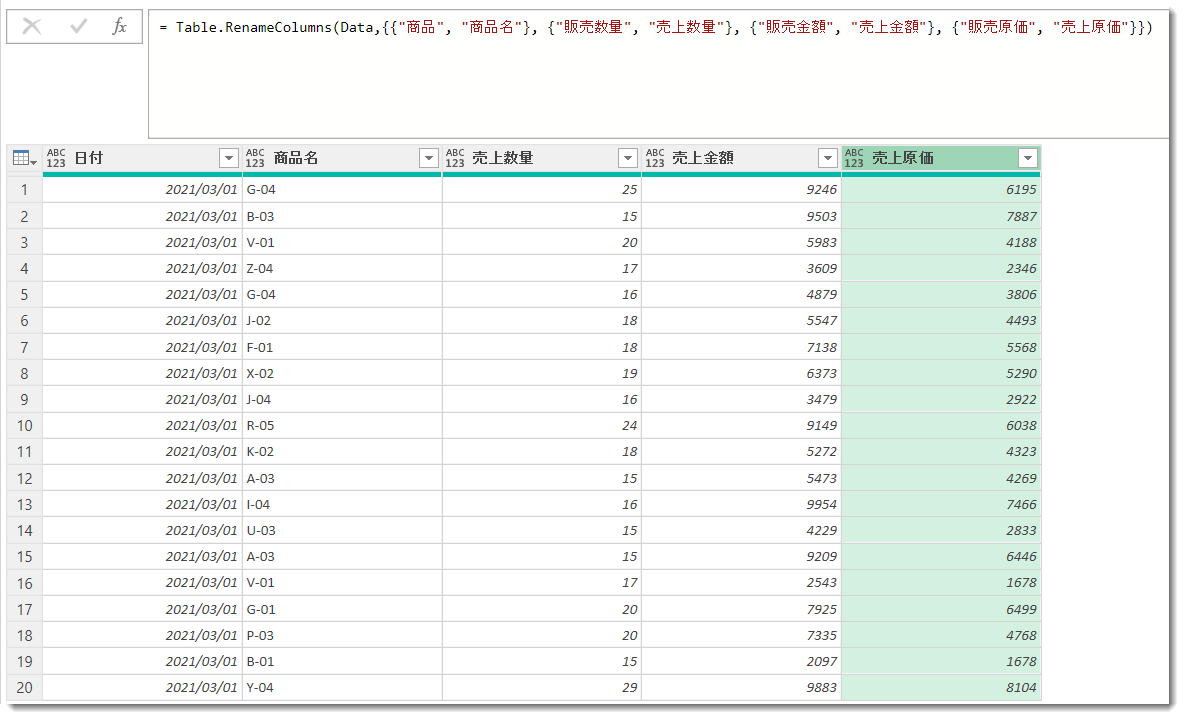The width and height of the screenshot is (1184, 719).
Task: Cancel formula edit with X icon
Action: [x=32, y=26]
